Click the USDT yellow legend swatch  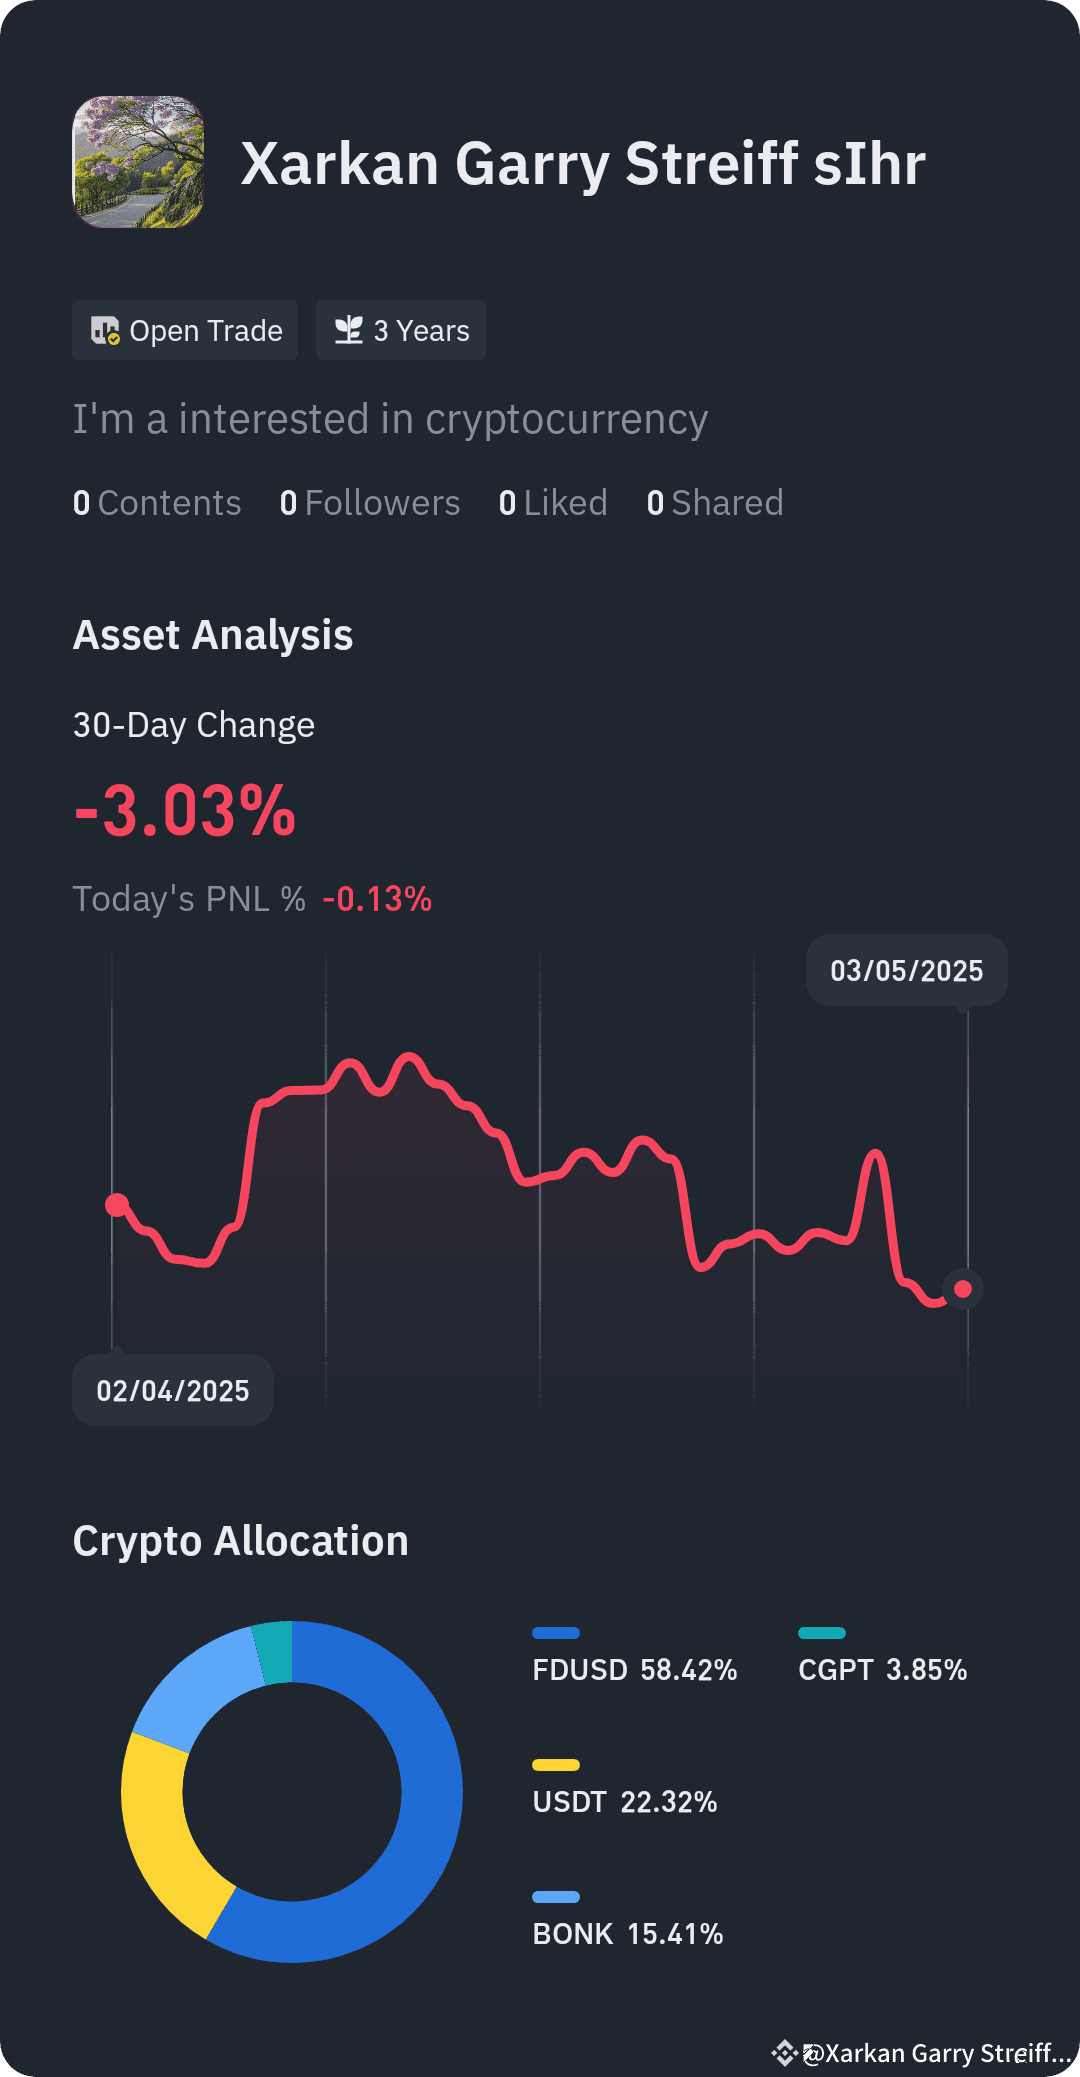[556, 1765]
